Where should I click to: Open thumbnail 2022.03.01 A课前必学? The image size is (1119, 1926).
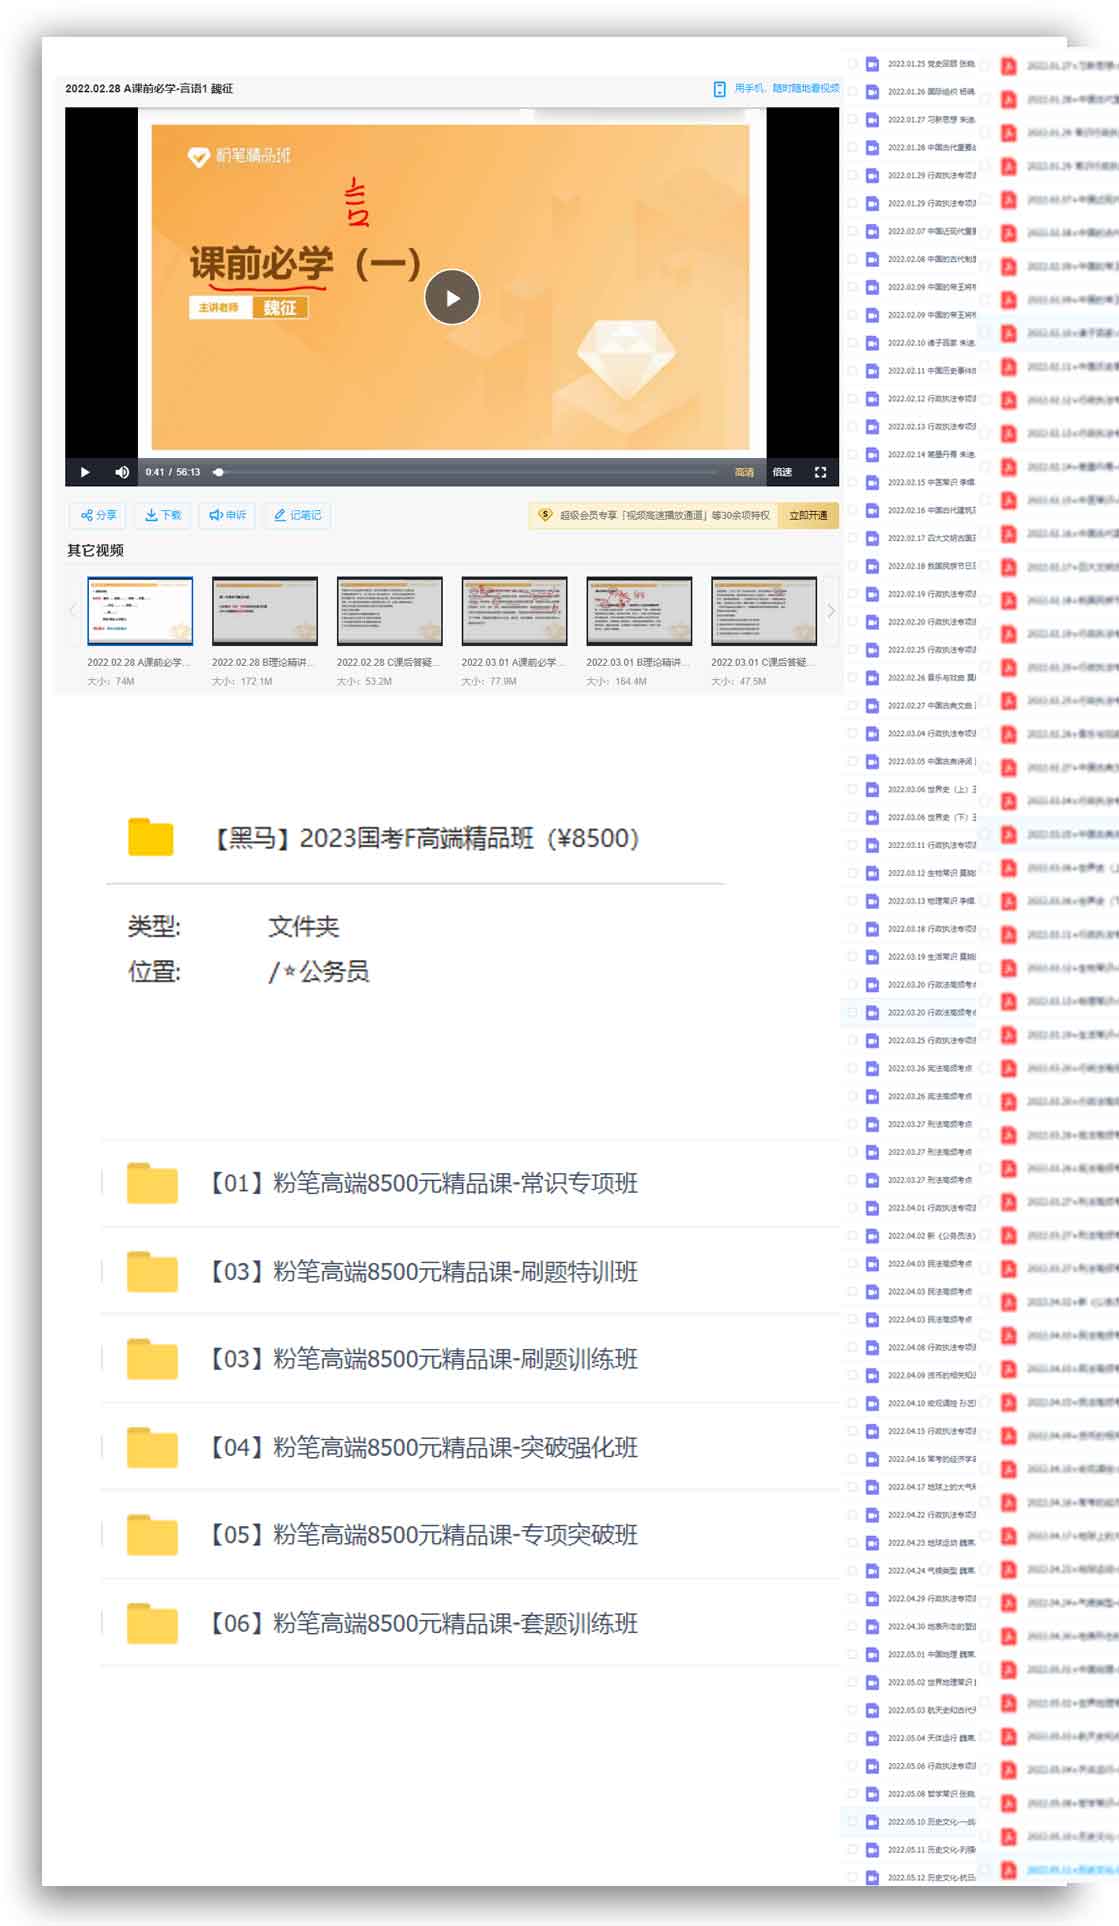tap(514, 611)
